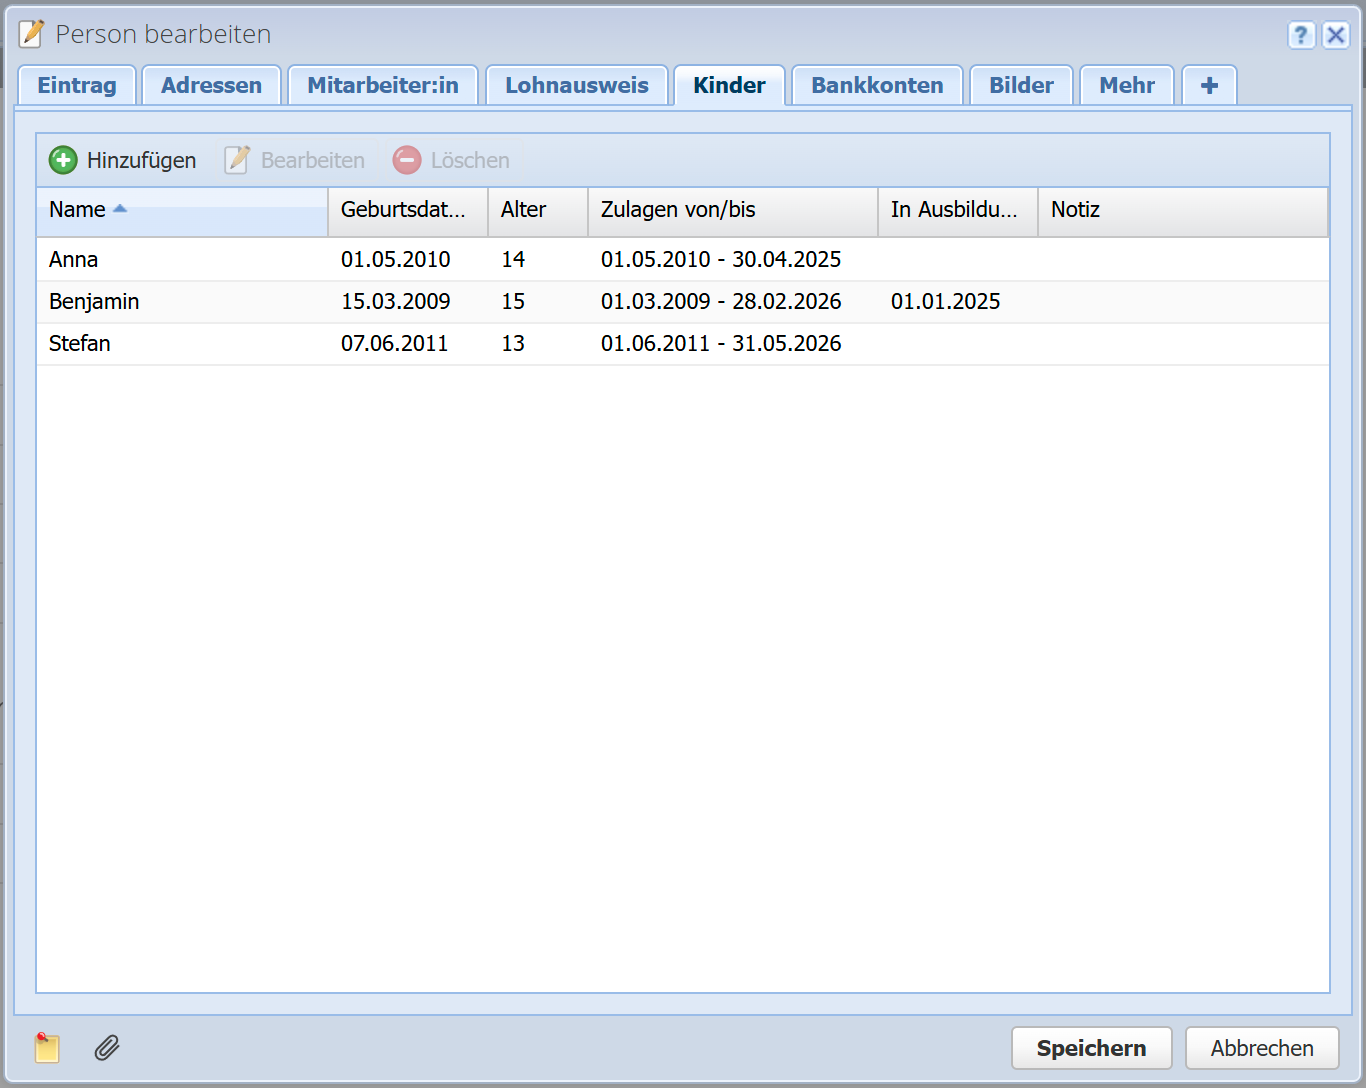The image size is (1366, 1088).
Task: Click the green Hinzufügen plus icon
Action: 63,160
